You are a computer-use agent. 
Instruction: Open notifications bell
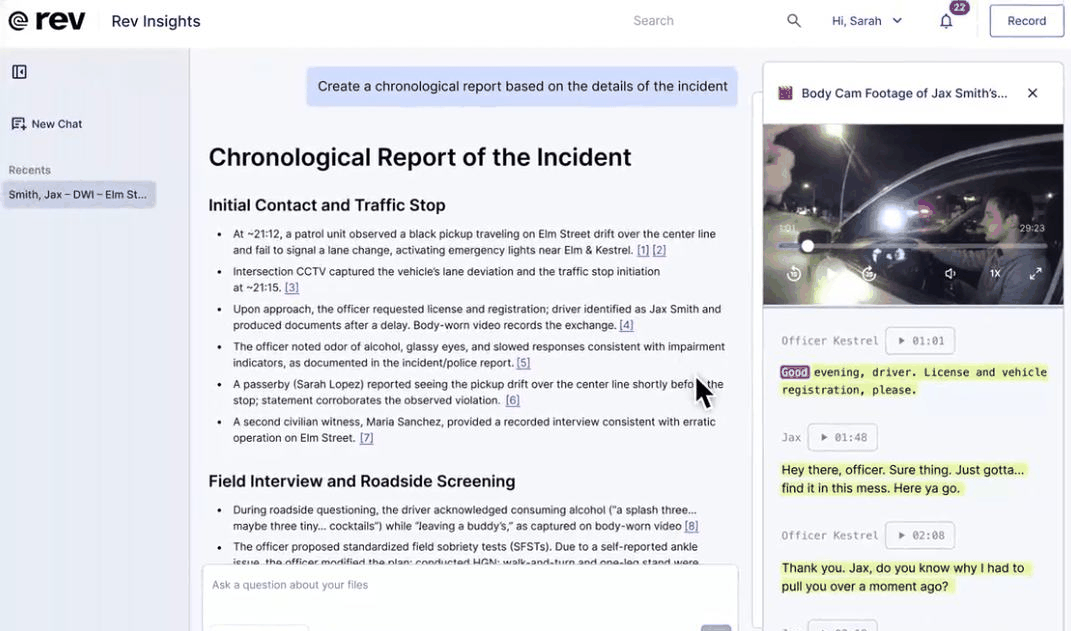946,21
